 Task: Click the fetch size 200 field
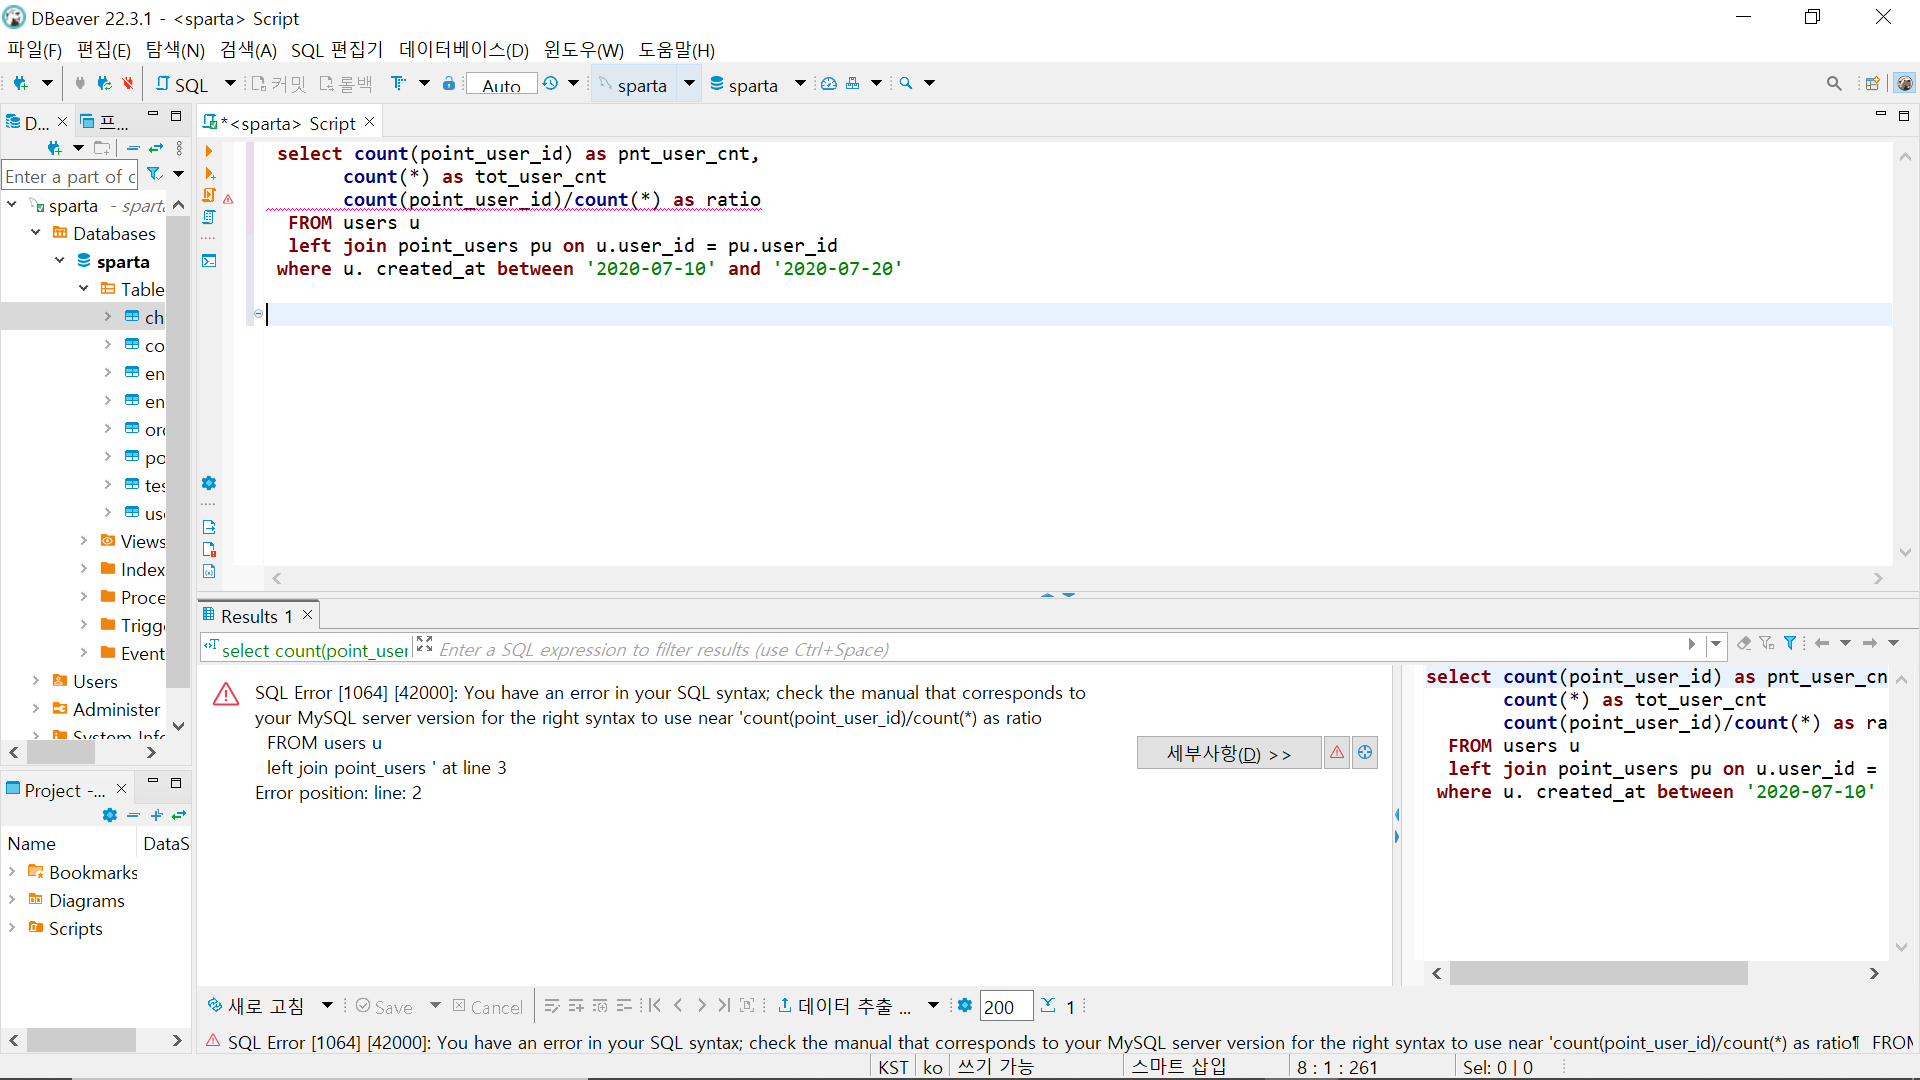point(1005,1007)
